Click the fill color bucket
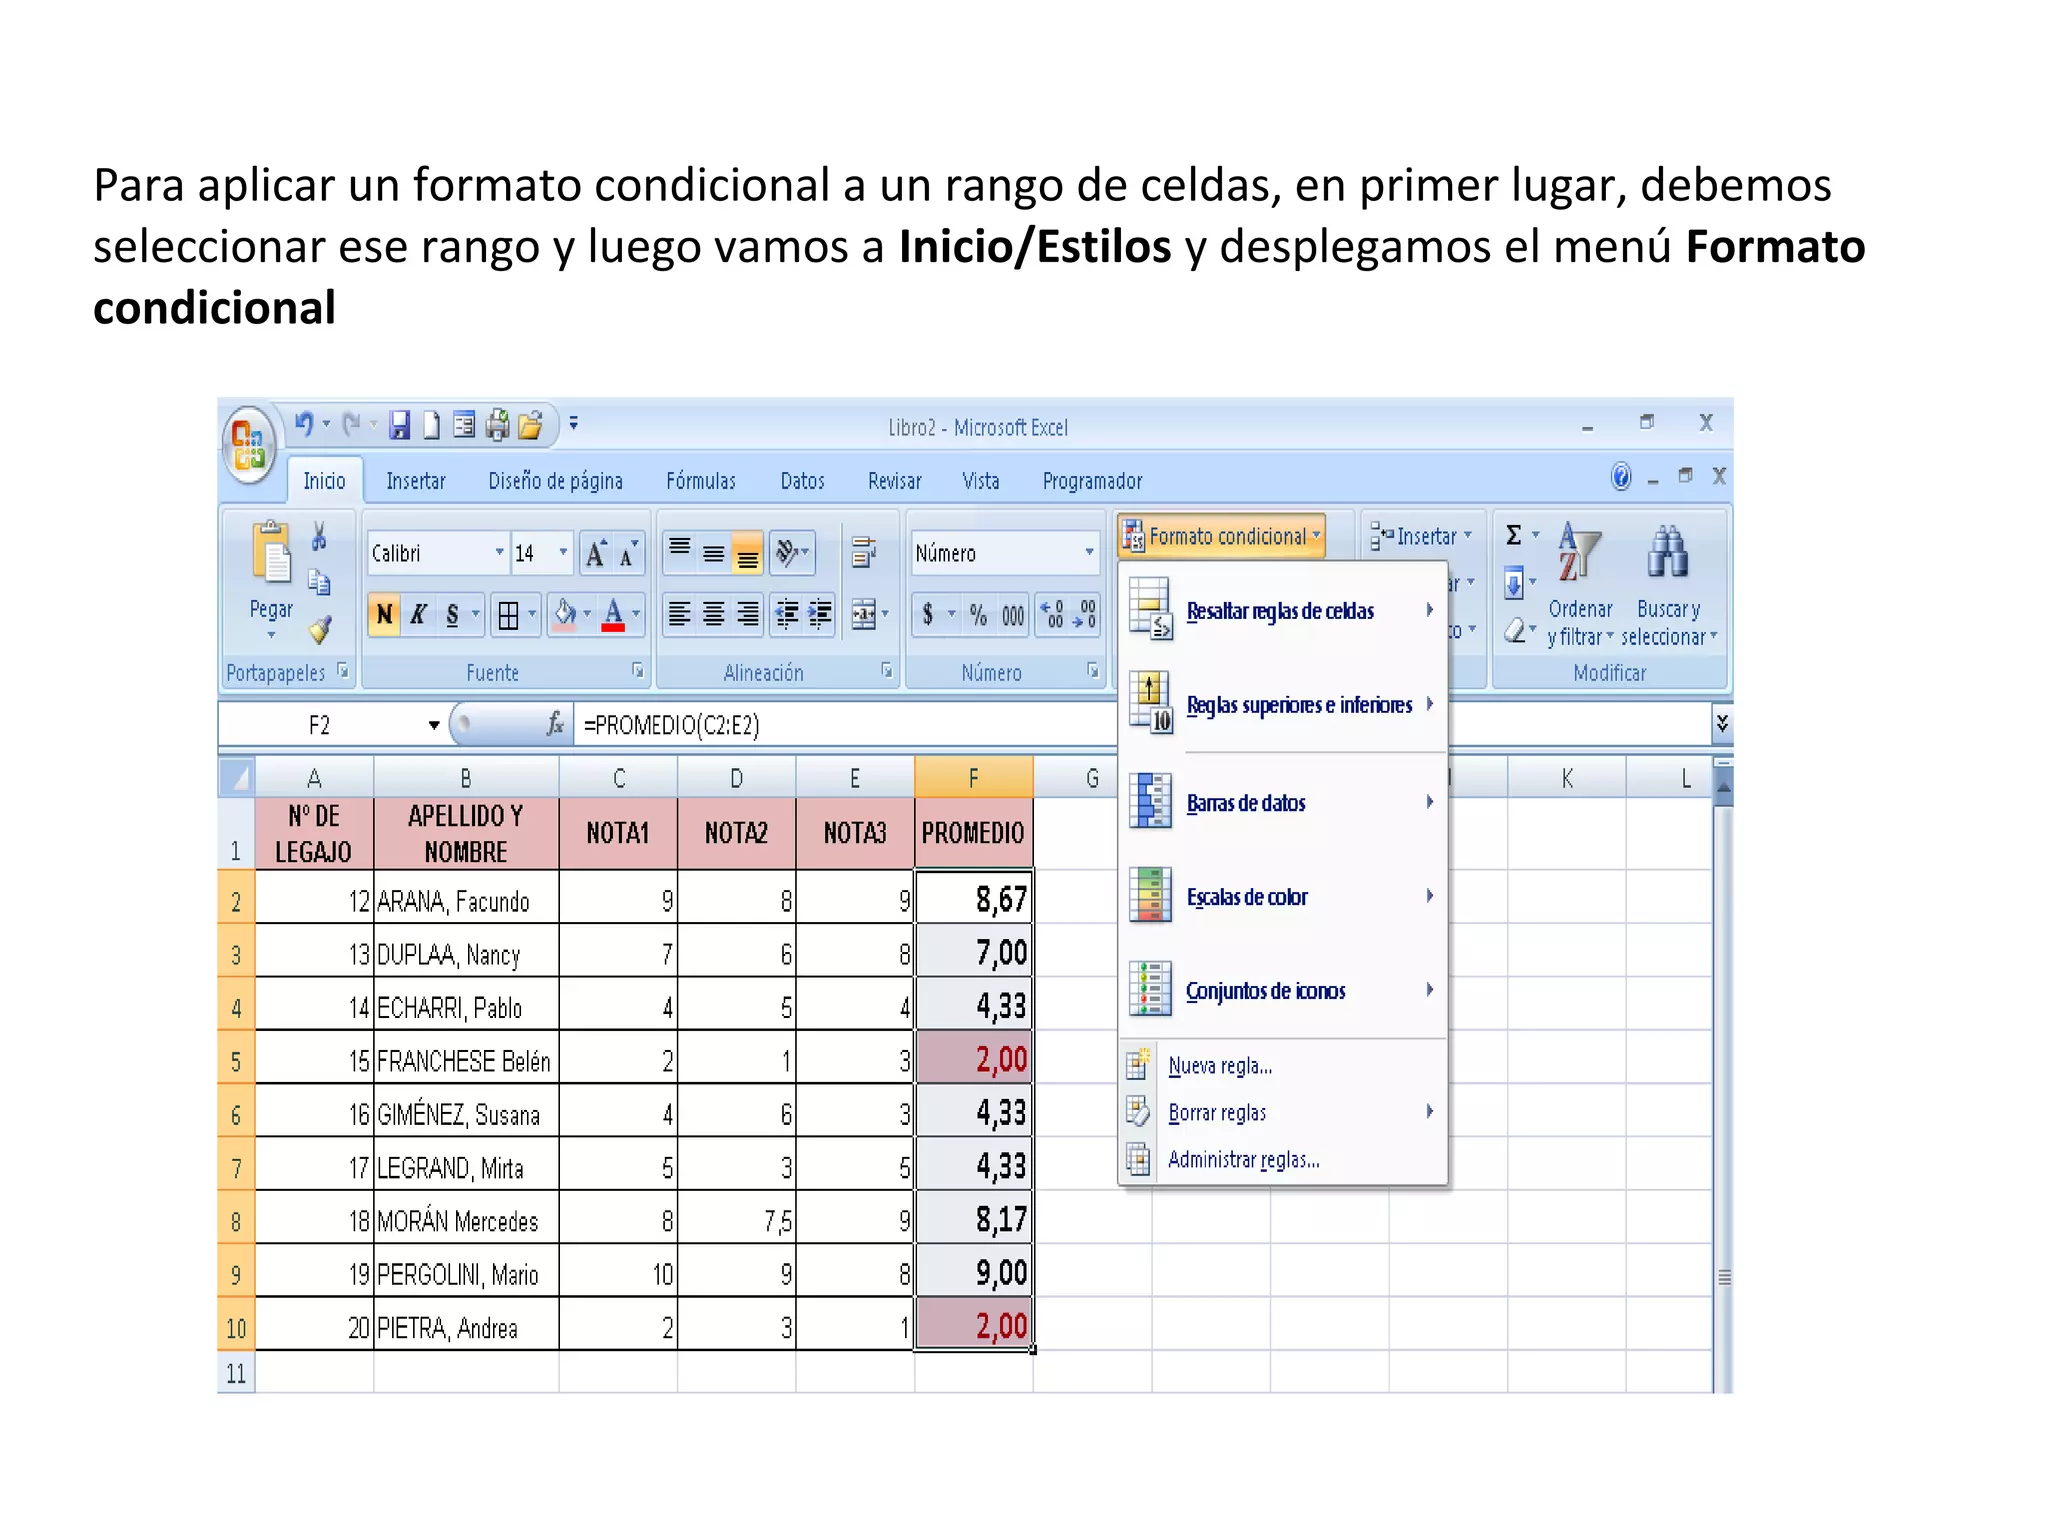 (565, 614)
